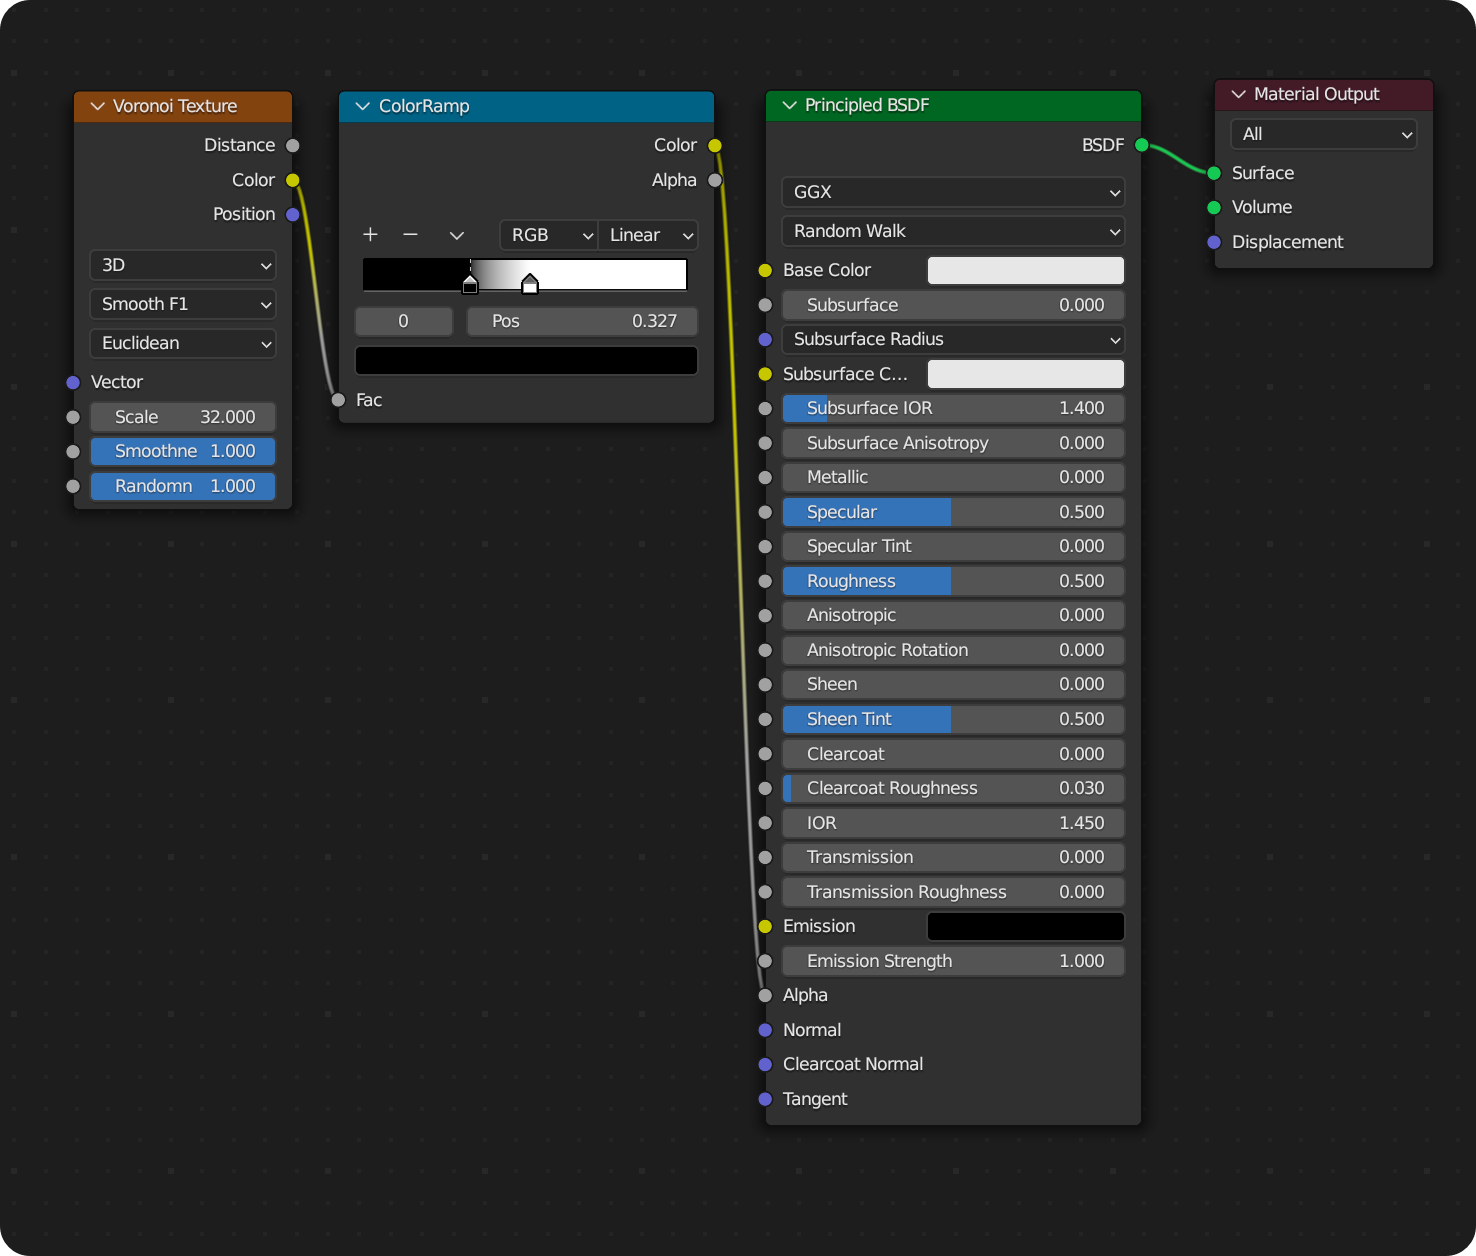Open the All output target dropdown
This screenshot has height=1256, width=1476.
(1323, 134)
